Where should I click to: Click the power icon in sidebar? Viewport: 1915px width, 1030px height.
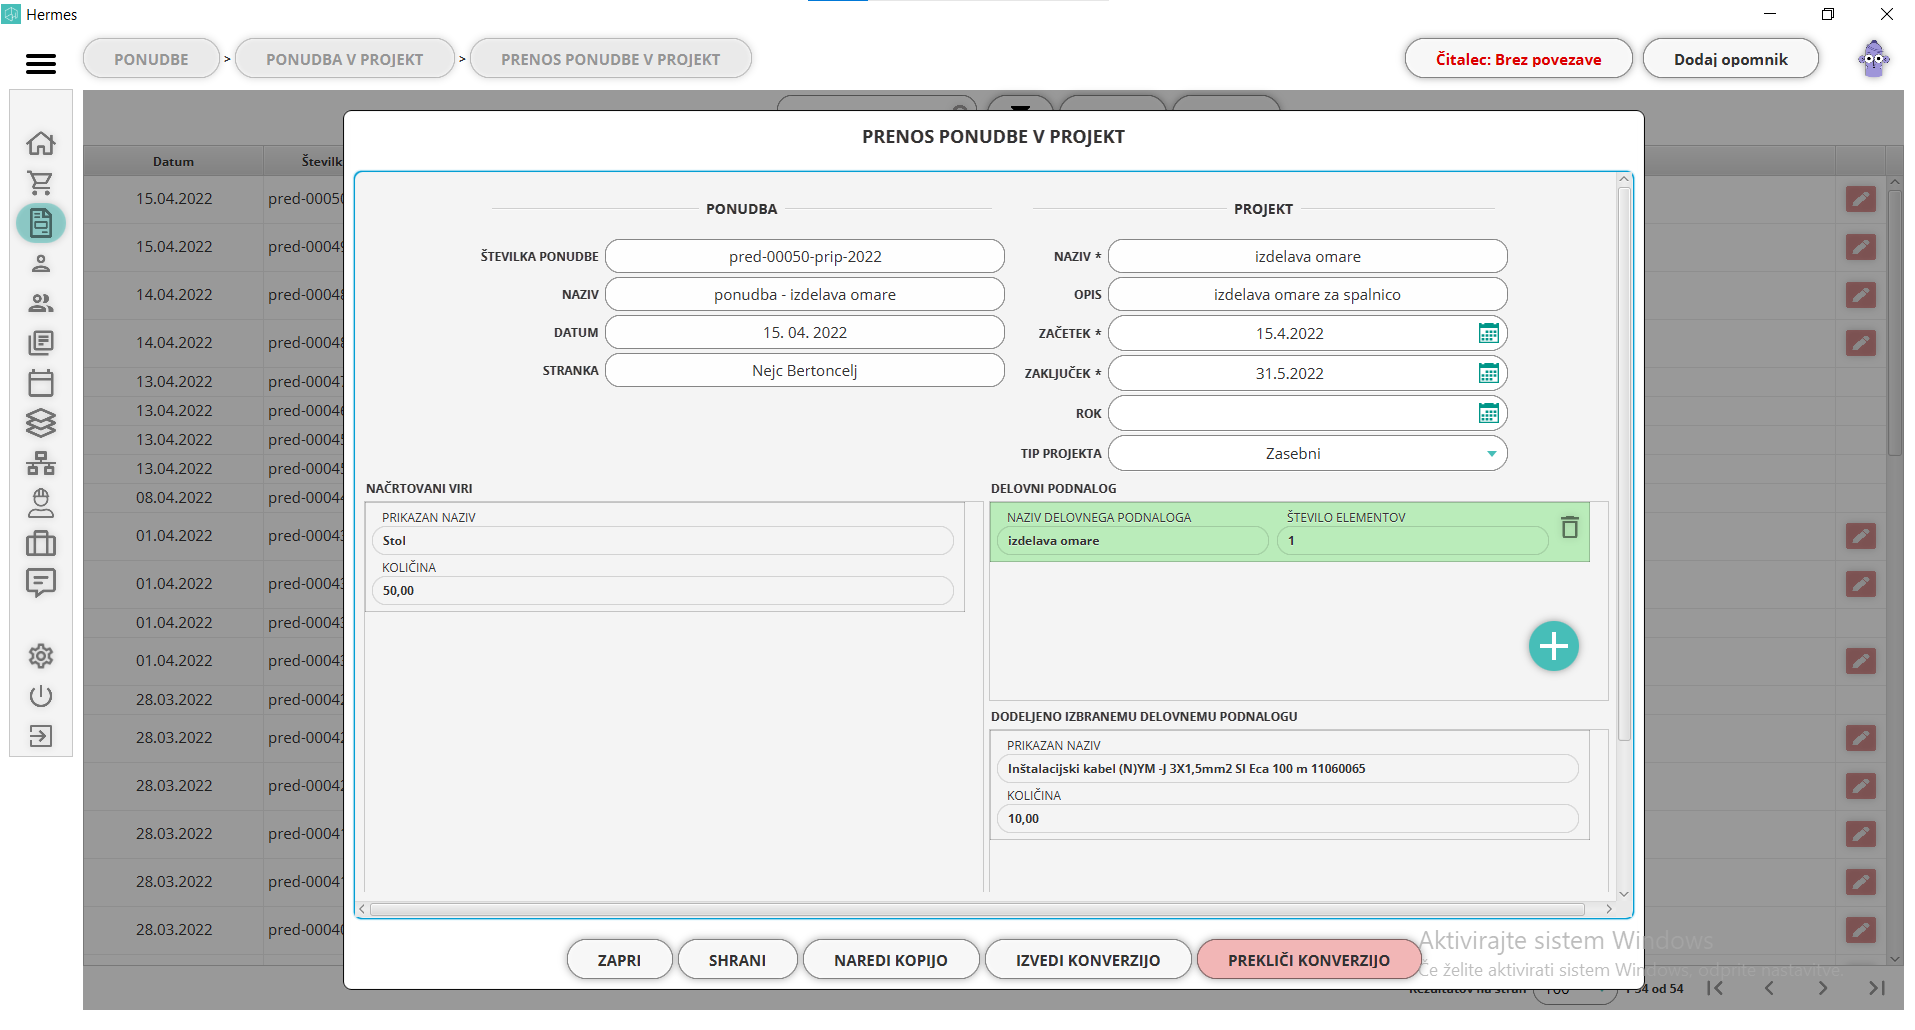[41, 696]
